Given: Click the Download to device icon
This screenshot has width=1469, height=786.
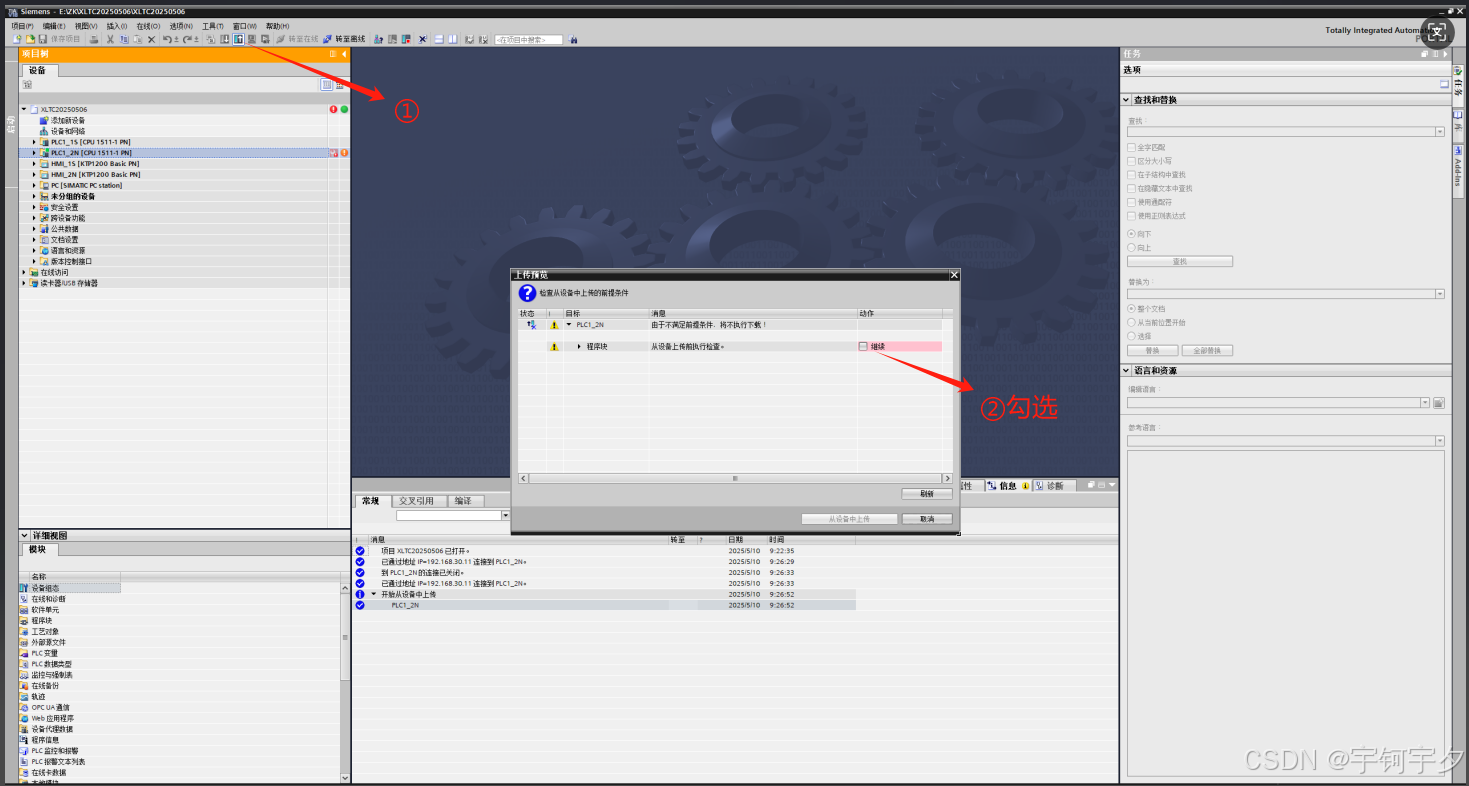Looking at the screenshot, I should tap(224, 39).
